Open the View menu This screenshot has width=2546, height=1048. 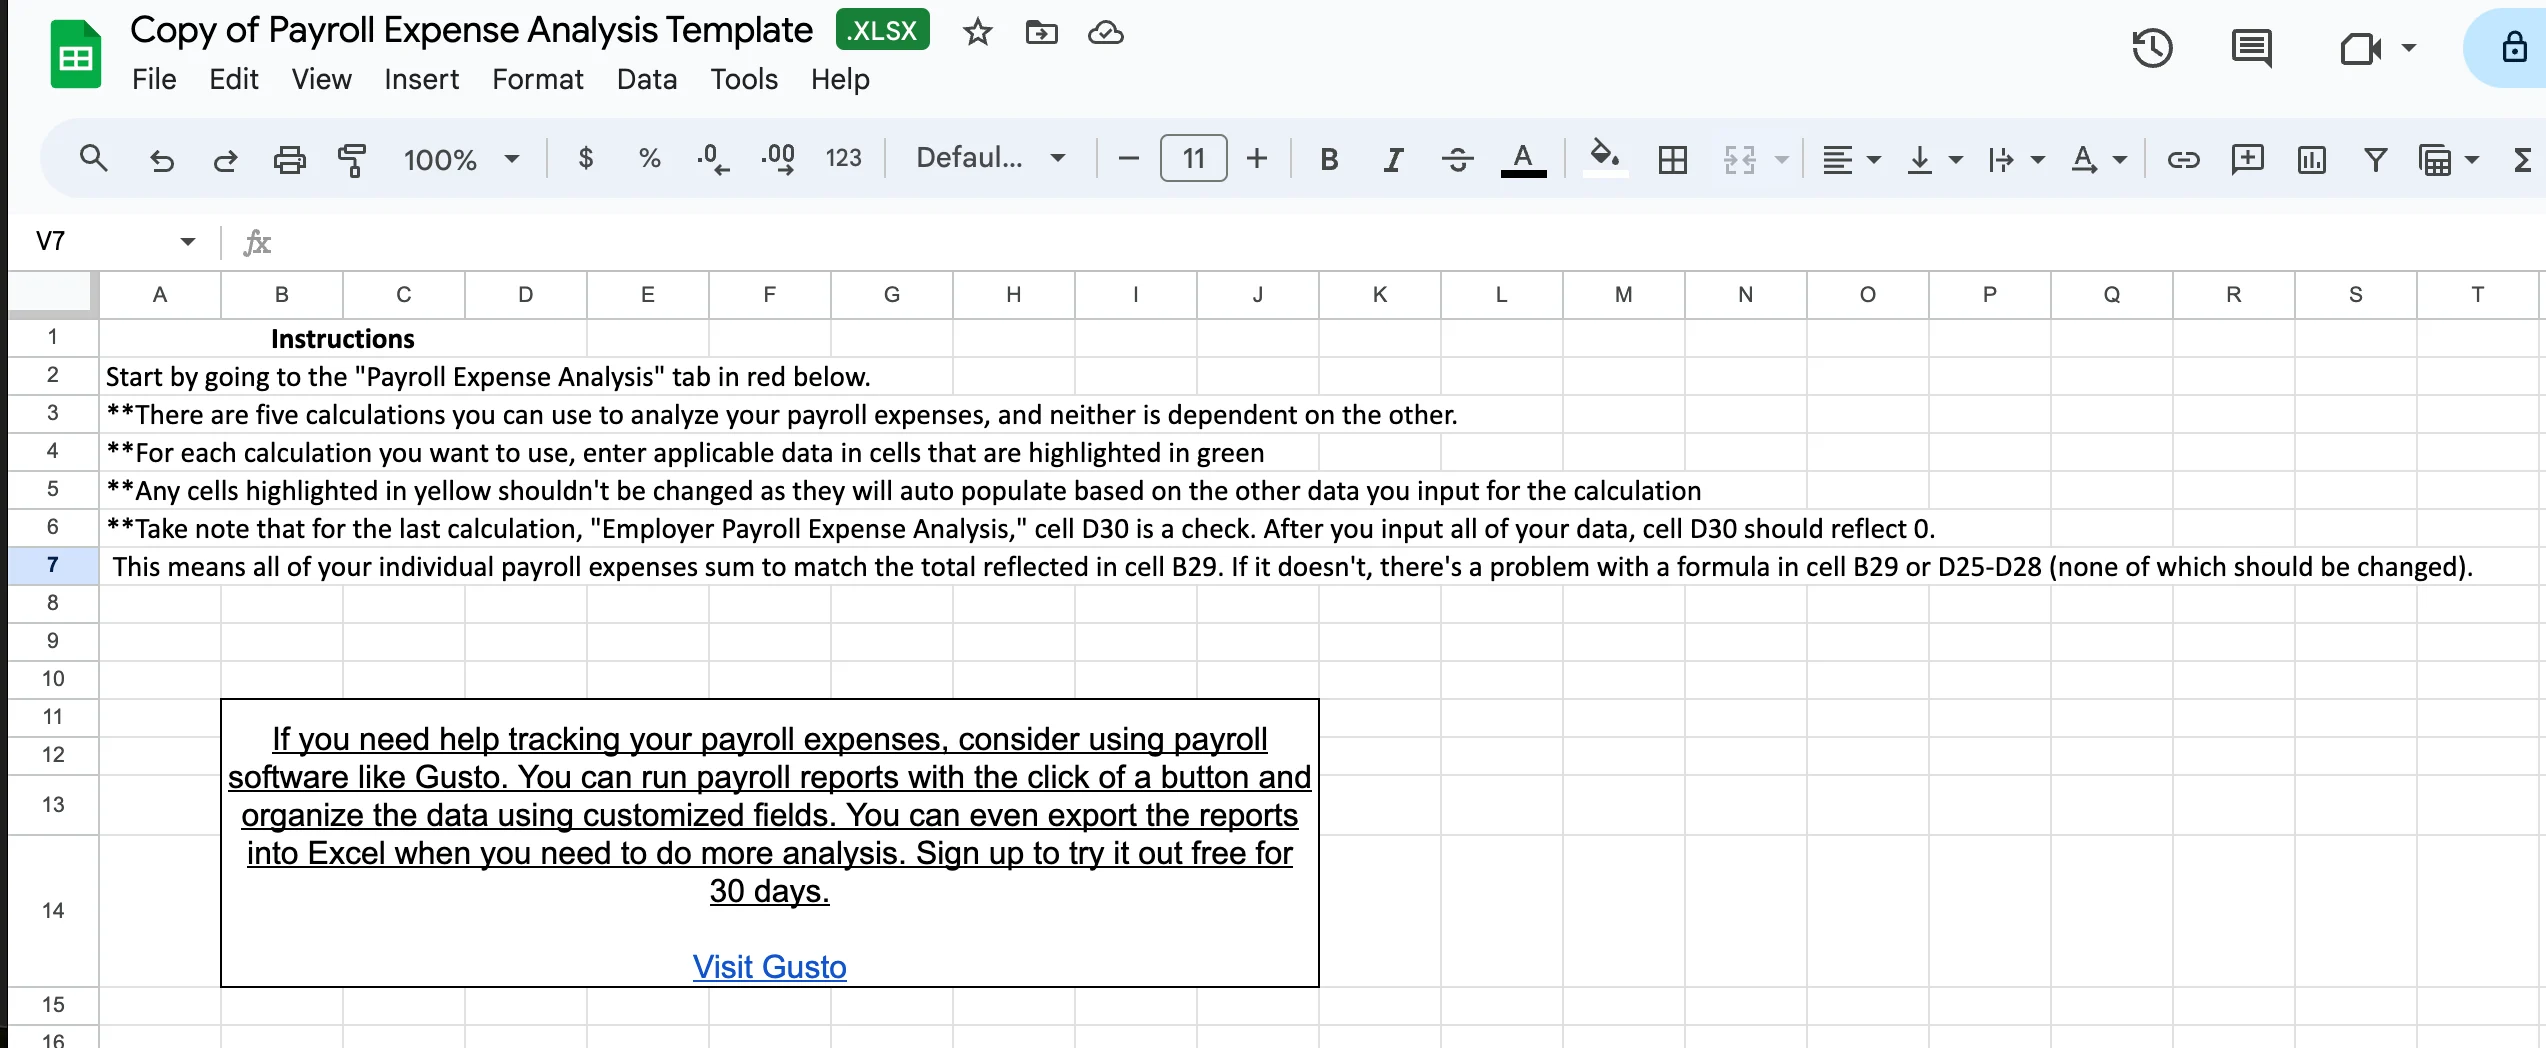(321, 79)
